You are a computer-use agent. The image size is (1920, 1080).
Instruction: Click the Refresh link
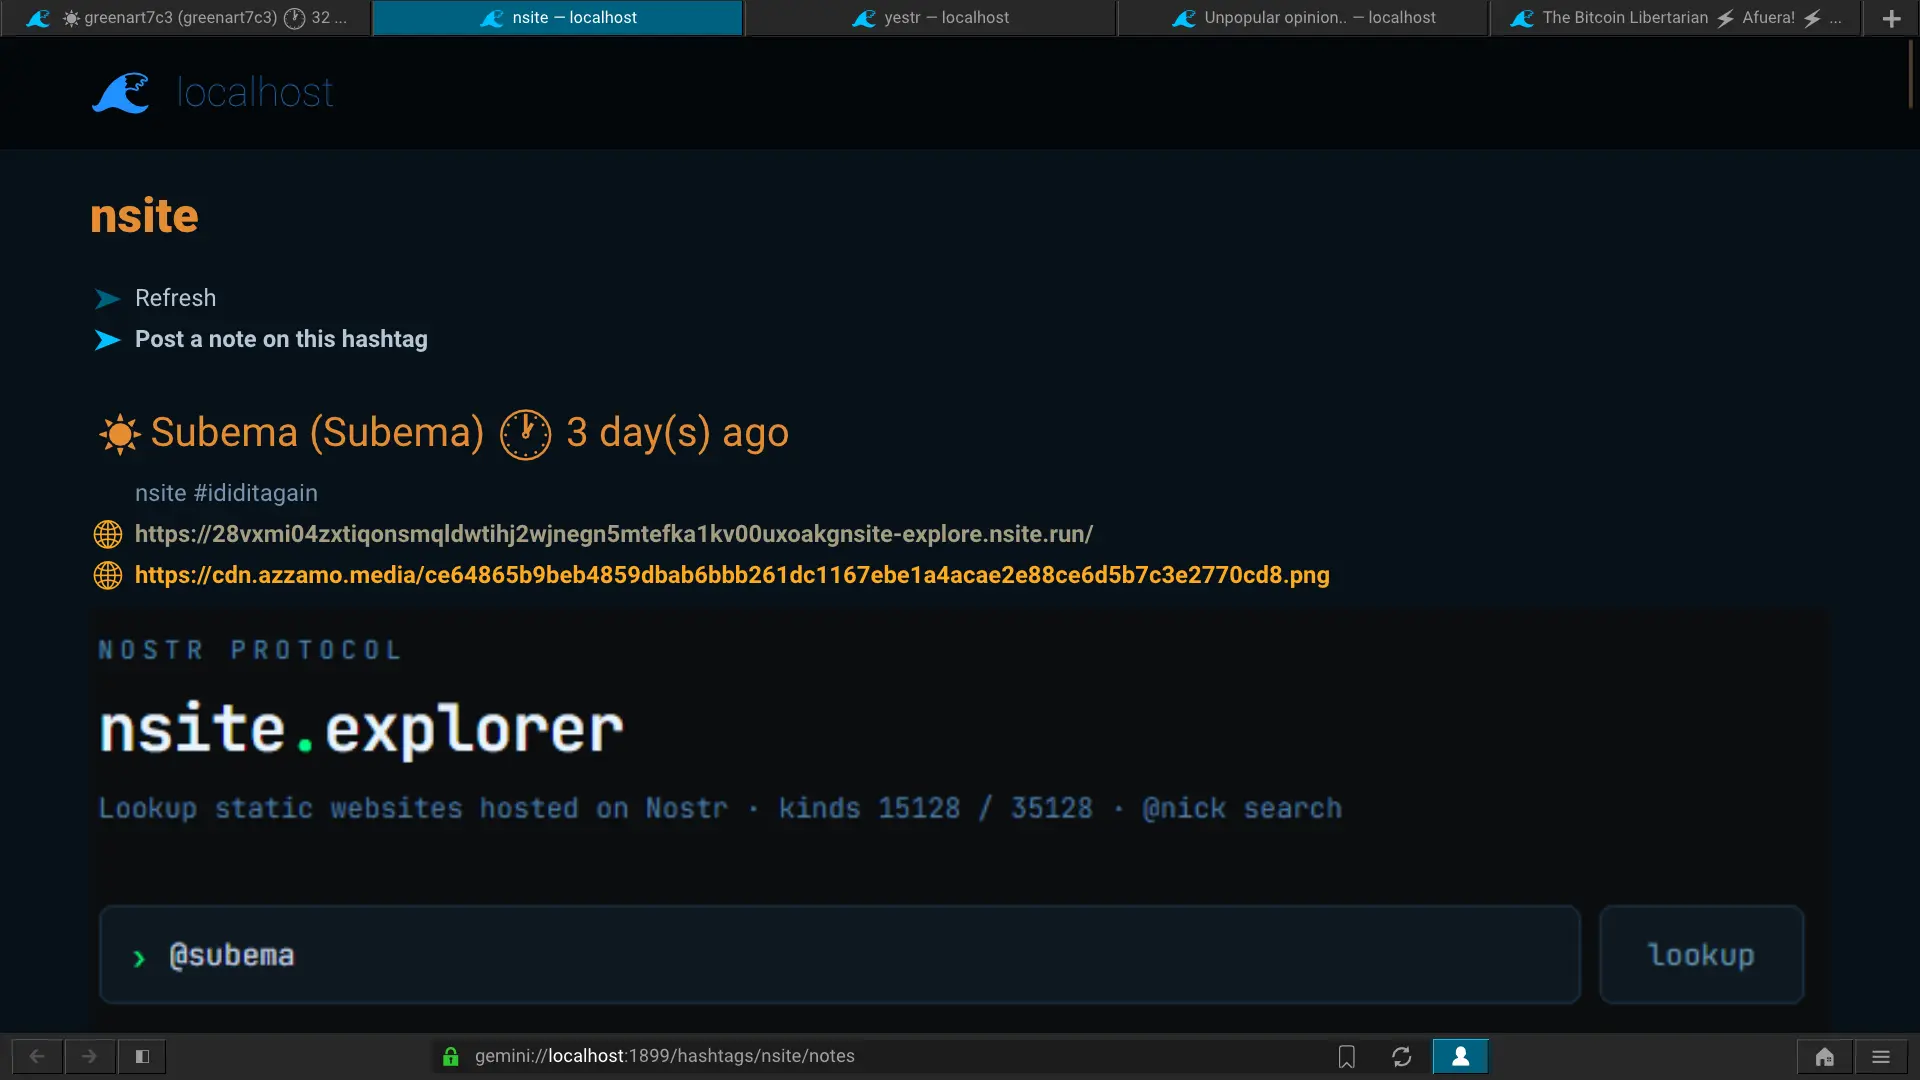point(175,298)
